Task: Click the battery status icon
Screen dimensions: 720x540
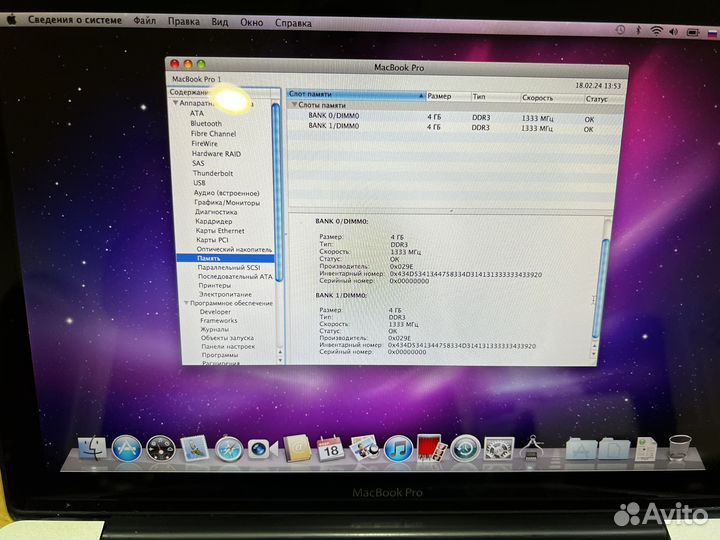Action: [693, 33]
